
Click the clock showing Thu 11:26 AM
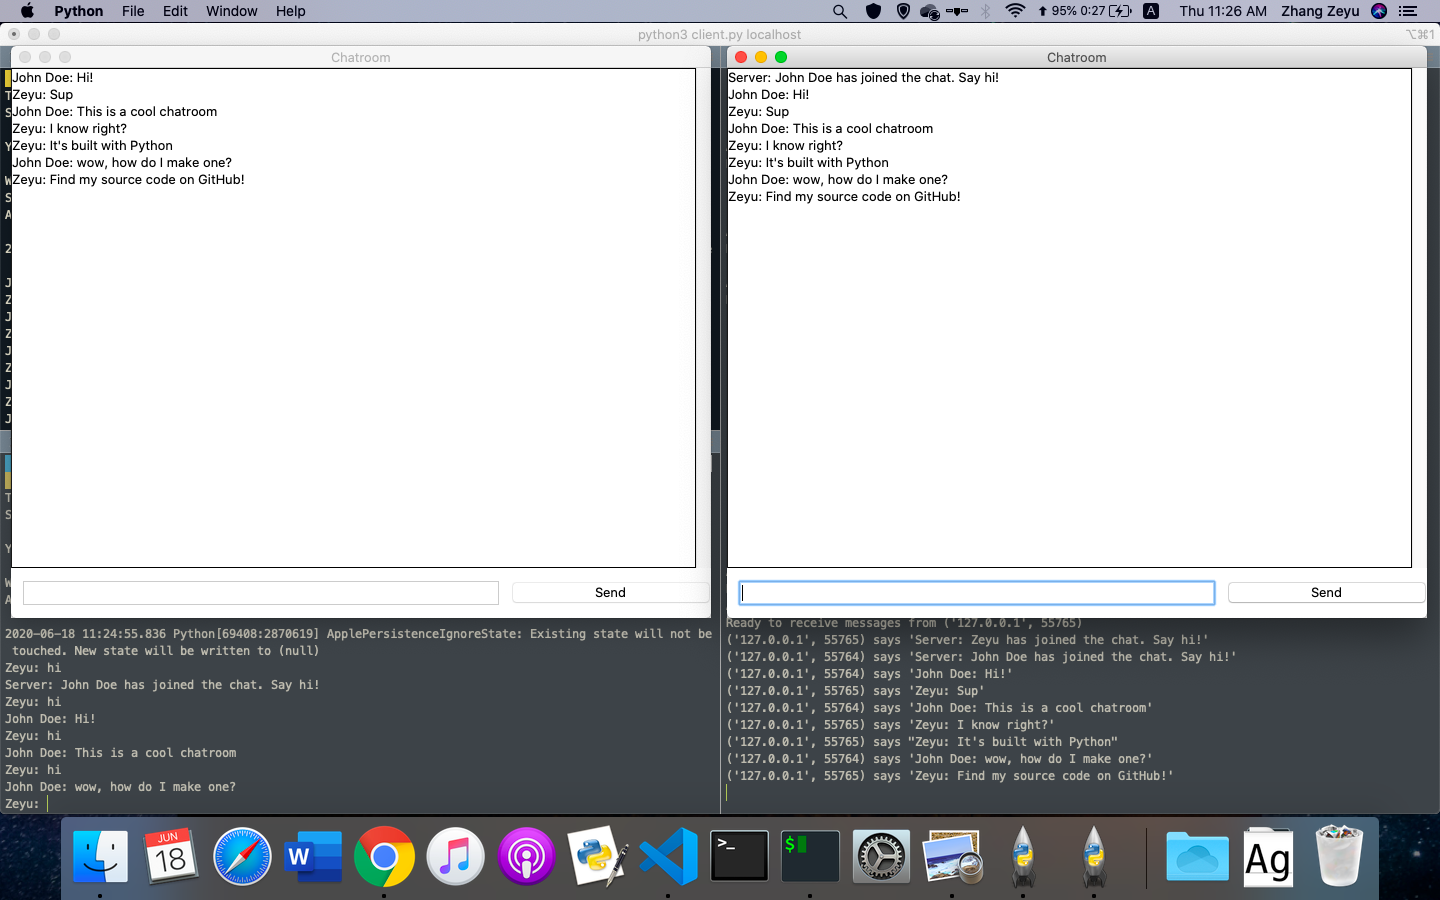click(1223, 11)
